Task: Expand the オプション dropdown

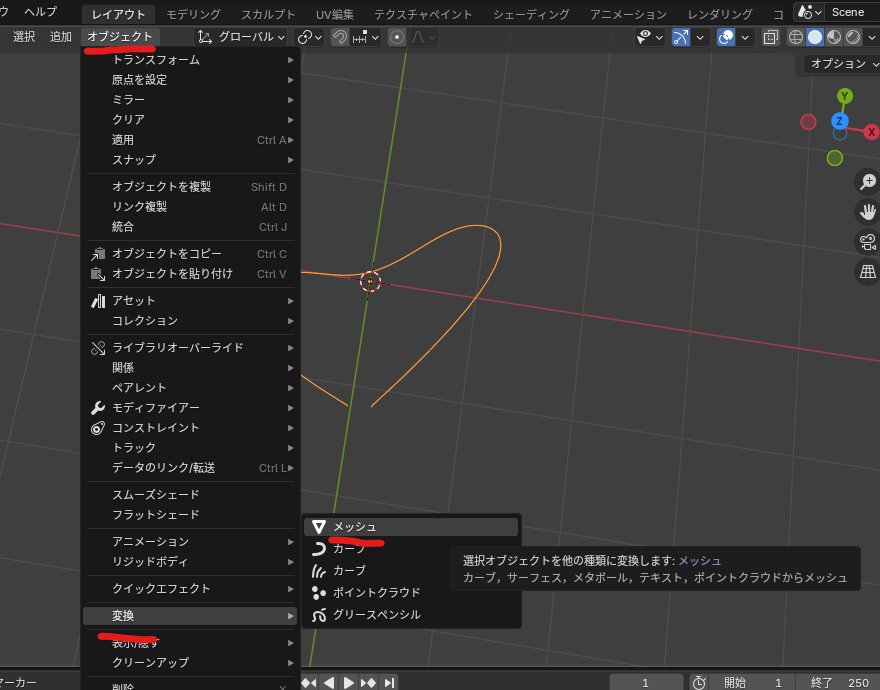Action: tap(842, 64)
